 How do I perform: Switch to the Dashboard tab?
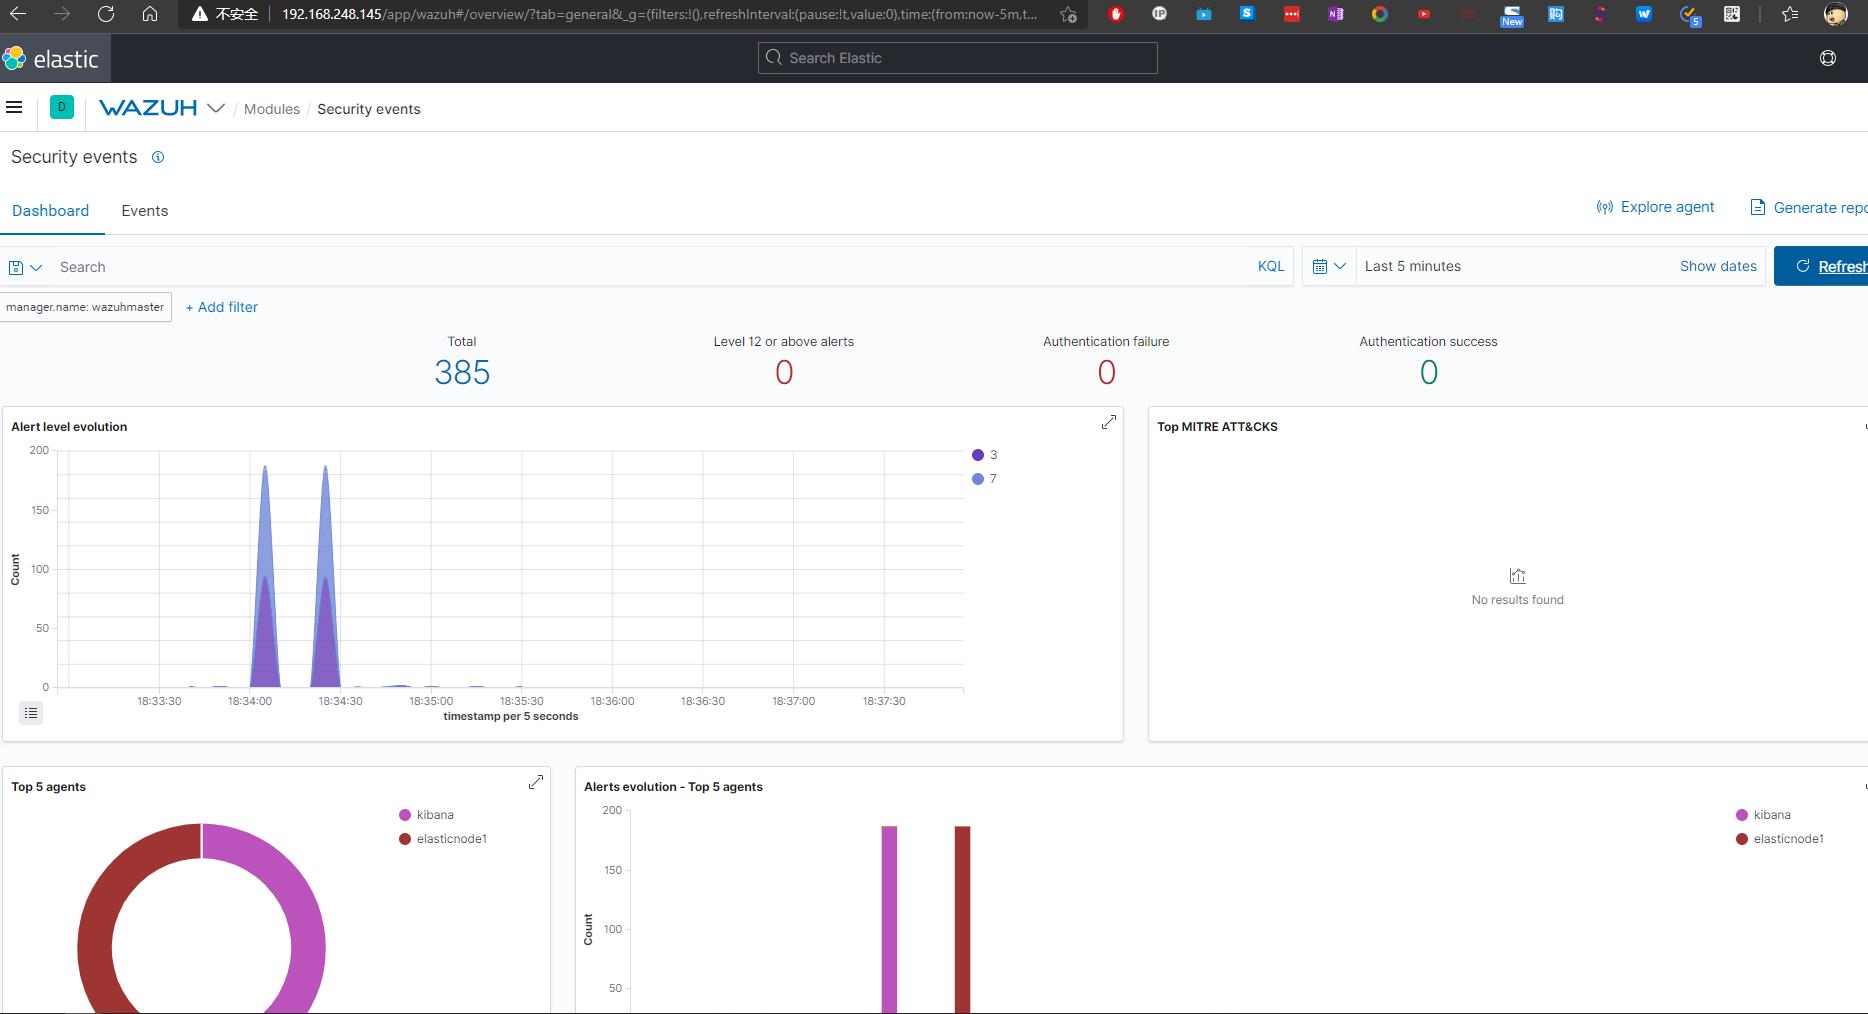click(x=50, y=211)
